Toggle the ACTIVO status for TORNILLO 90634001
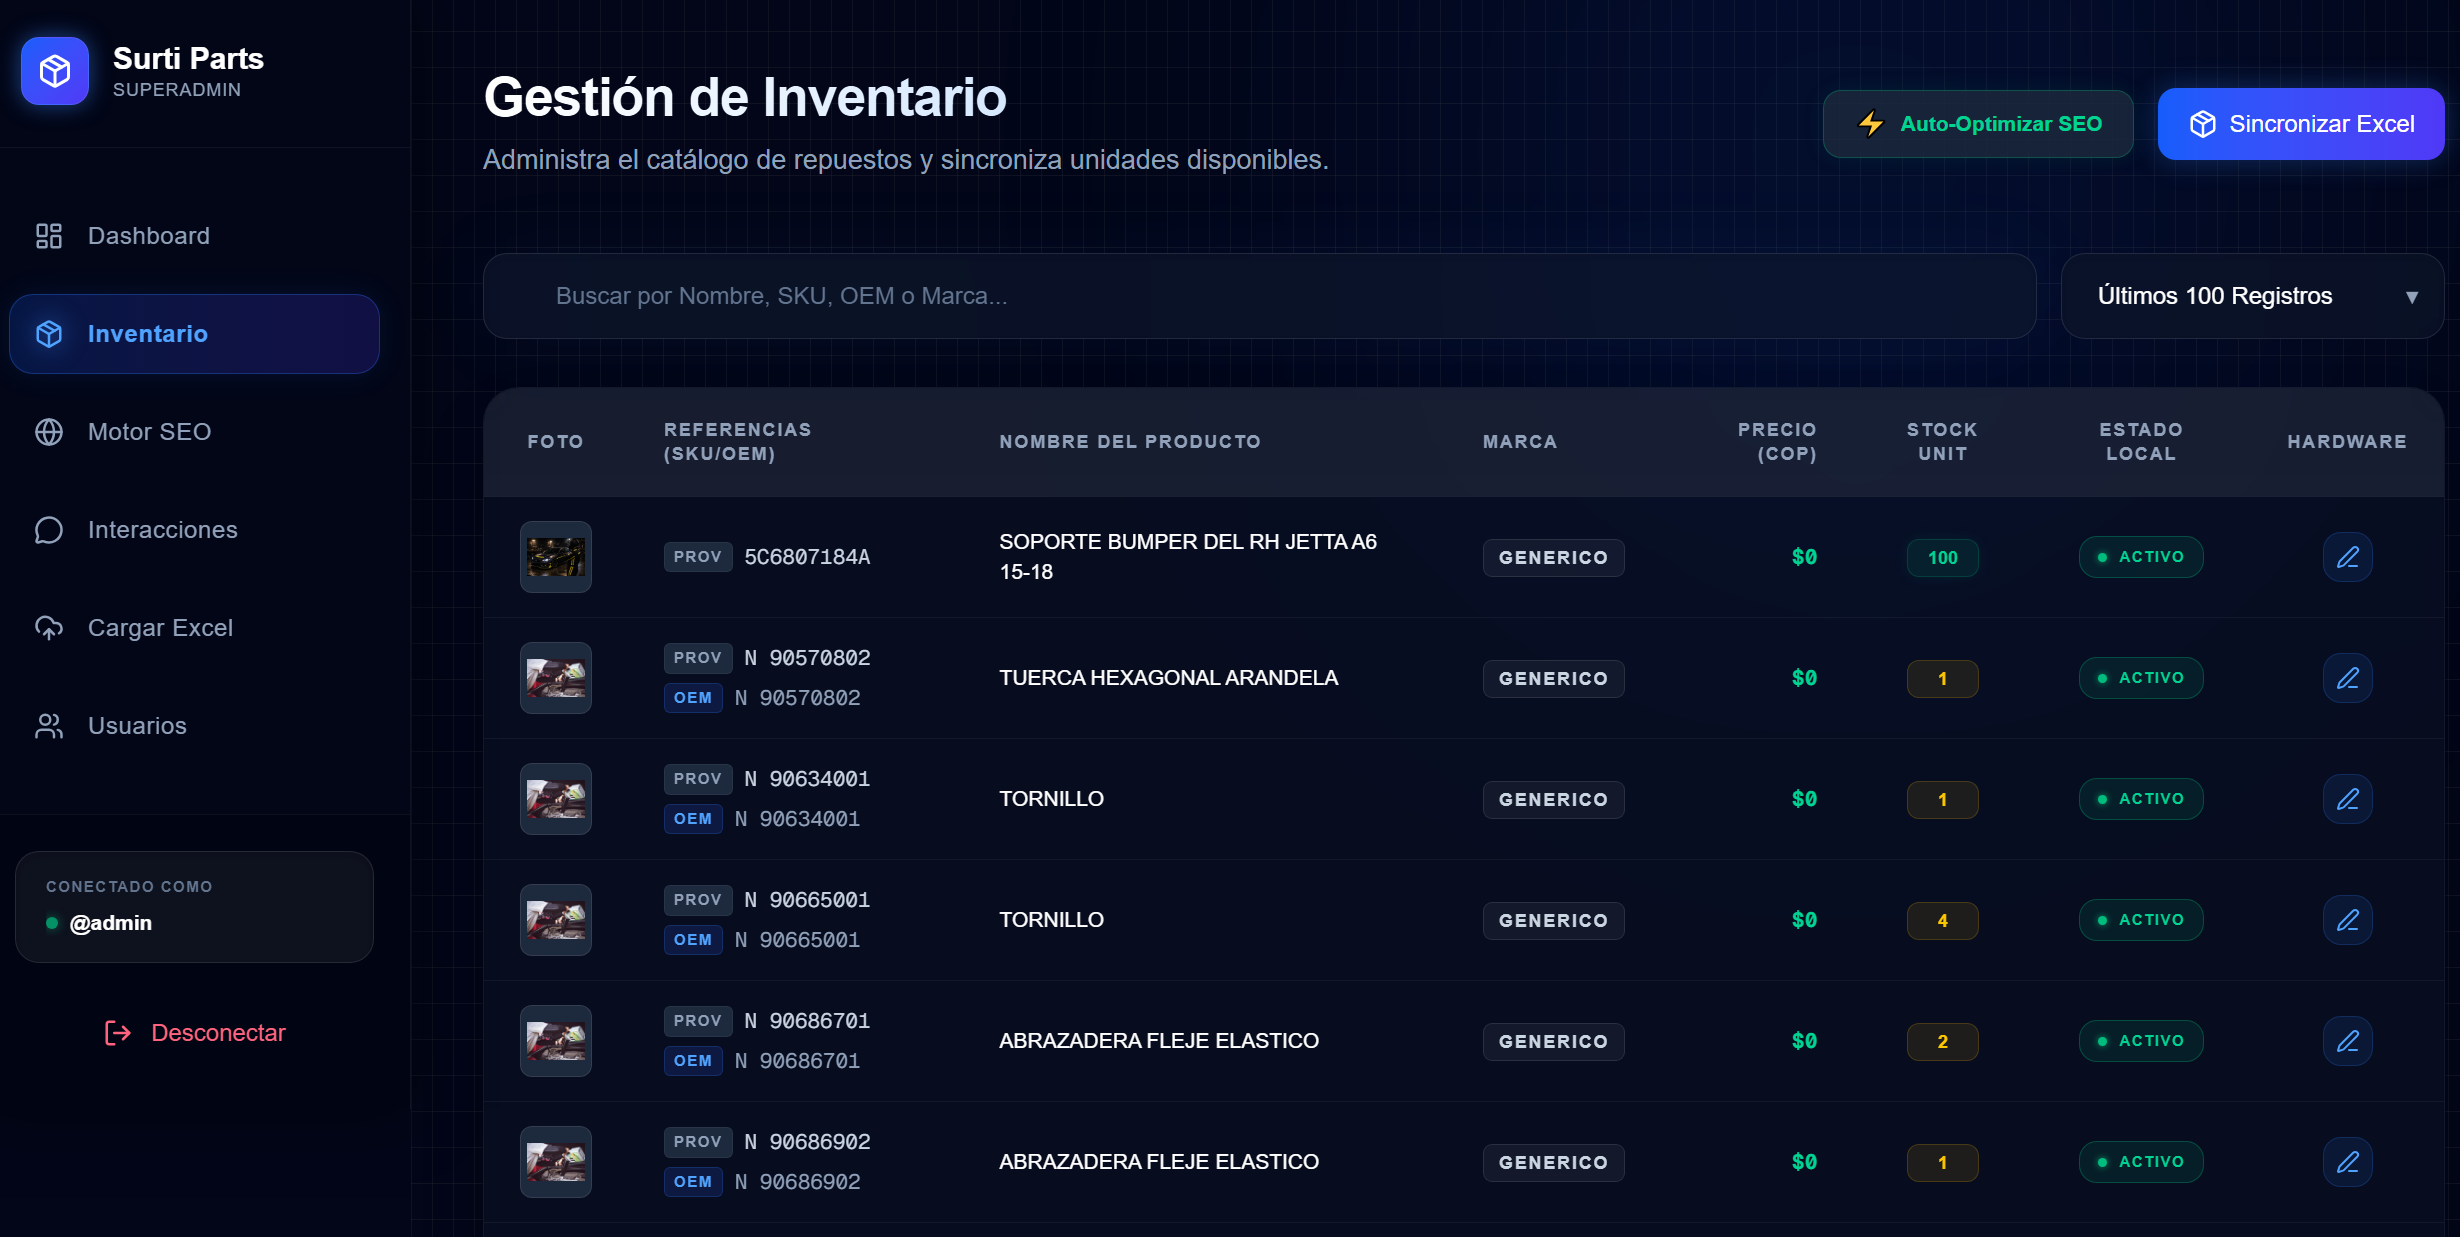The width and height of the screenshot is (2460, 1237). point(2140,798)
